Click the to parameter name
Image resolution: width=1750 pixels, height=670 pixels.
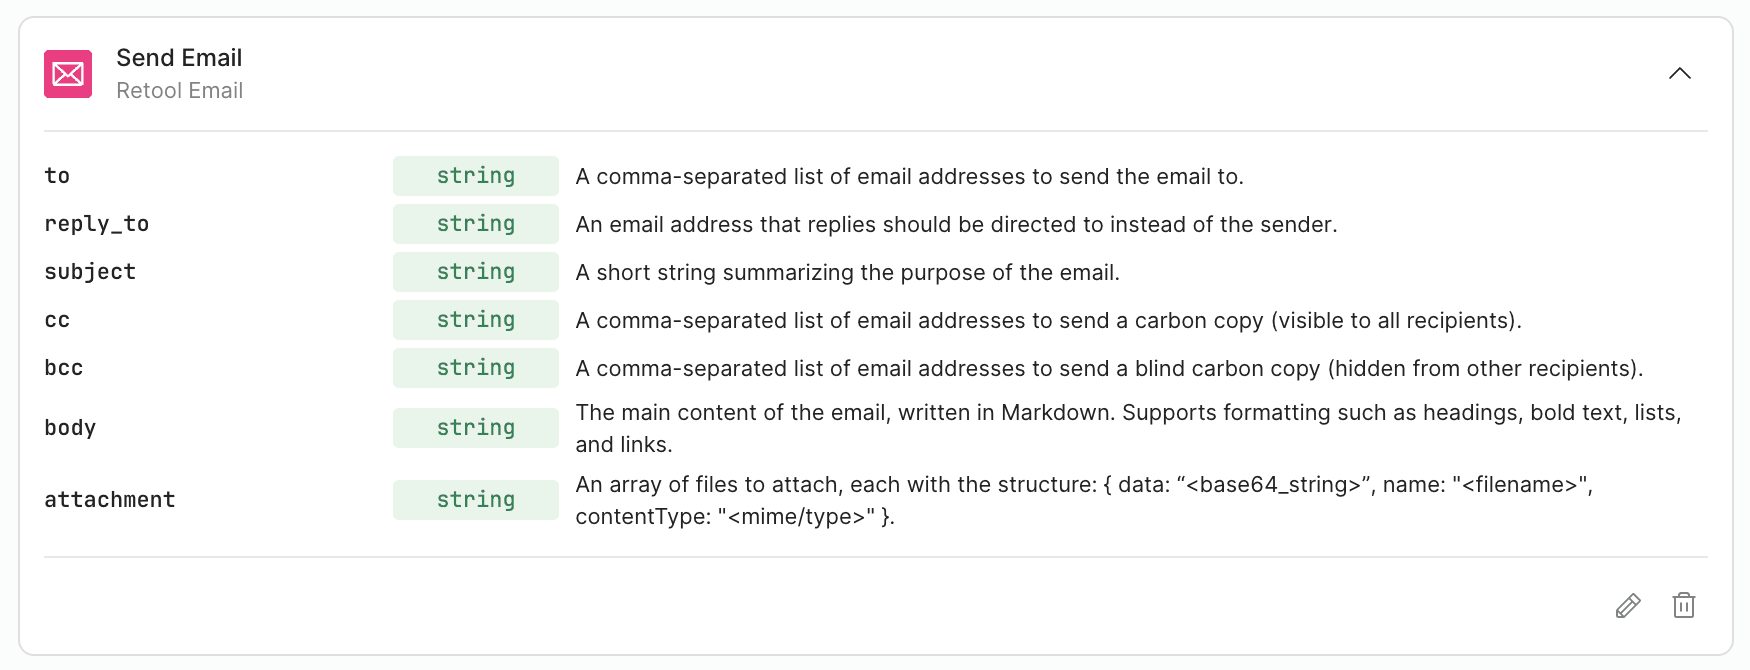pos(56,175)
